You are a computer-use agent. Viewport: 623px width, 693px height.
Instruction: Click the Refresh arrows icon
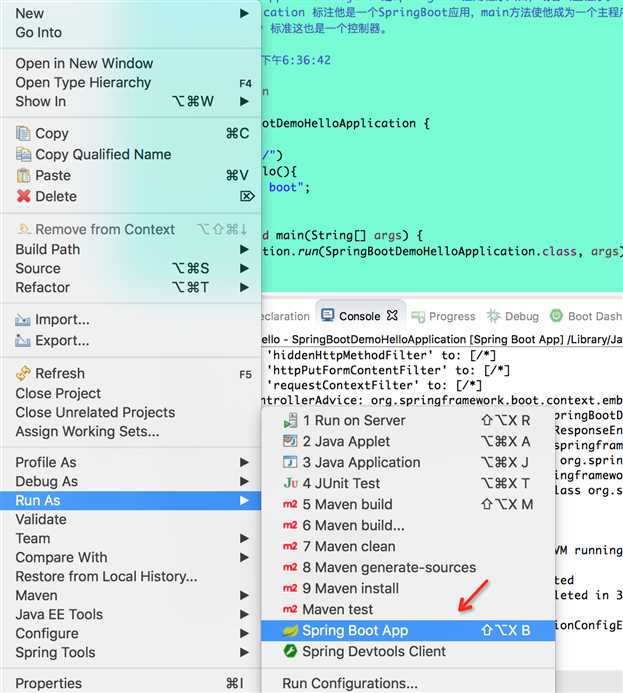coord(23,373)
